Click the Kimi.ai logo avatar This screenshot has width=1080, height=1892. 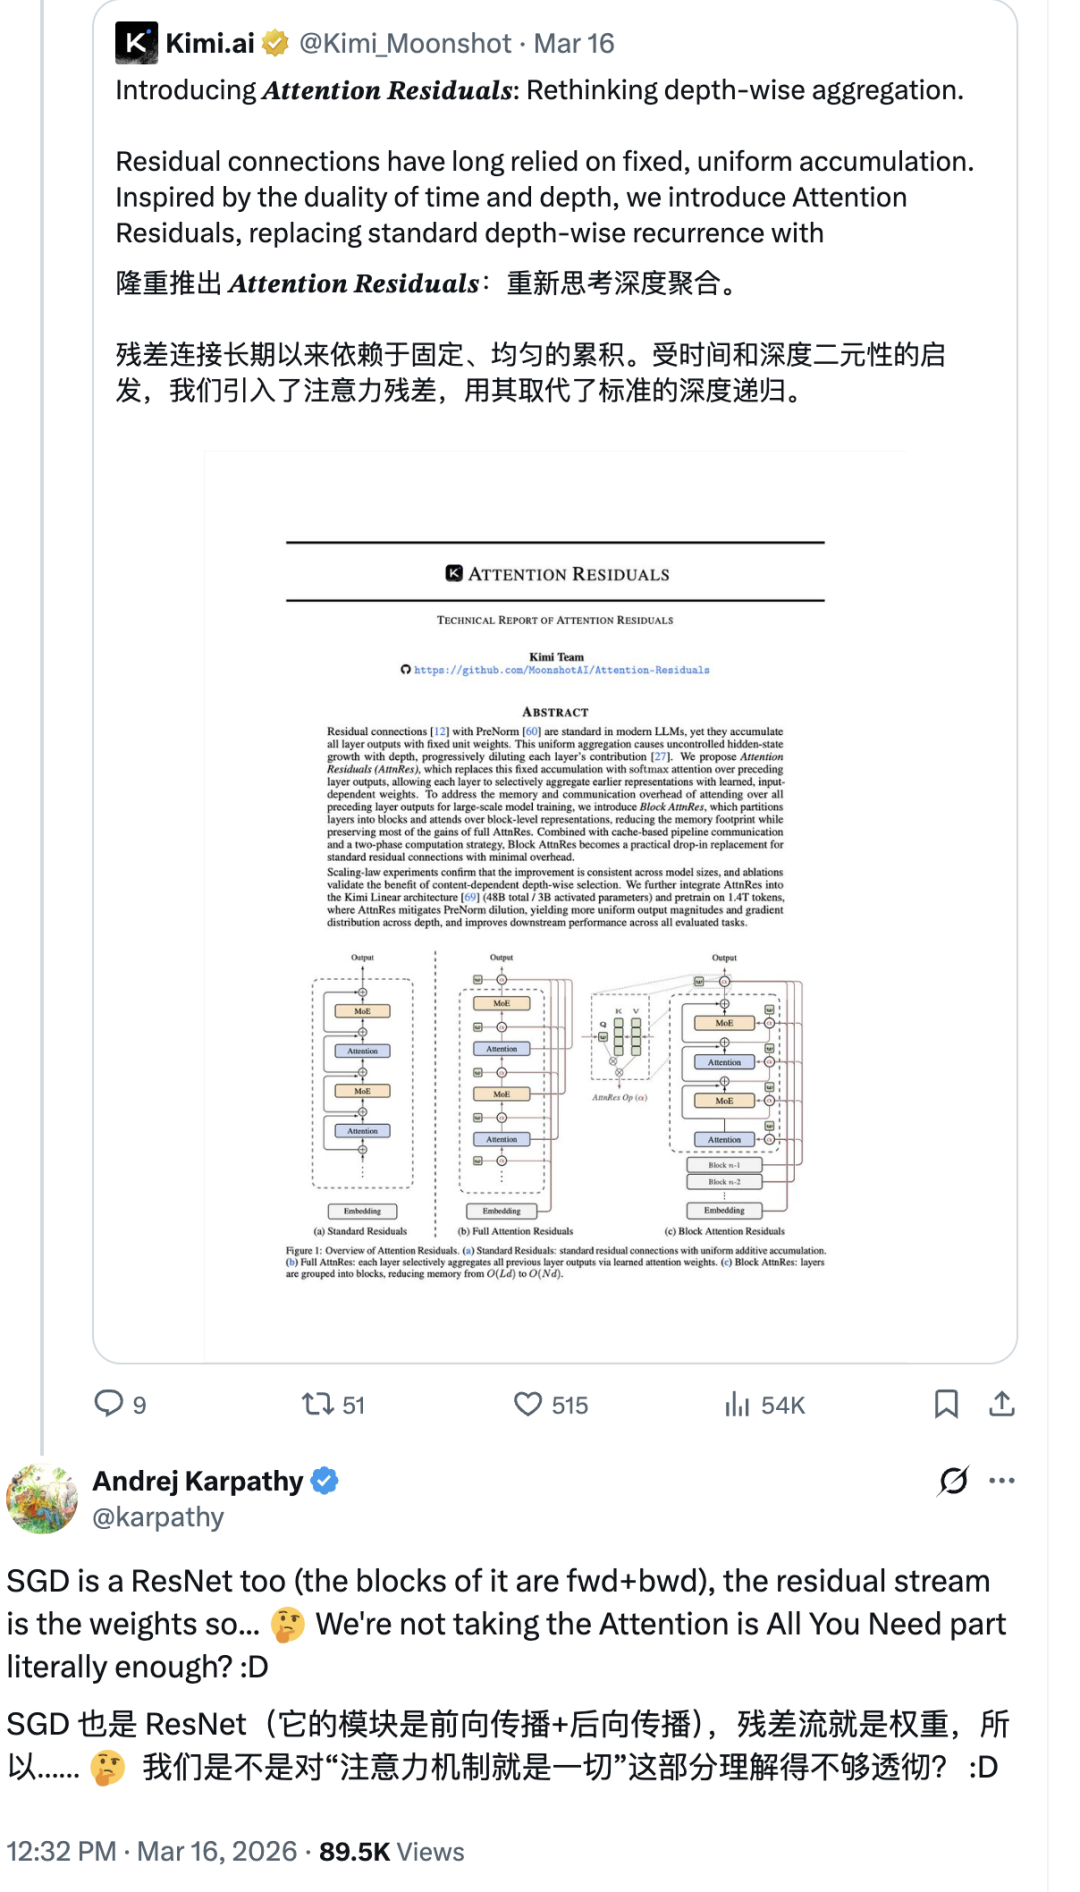click(136, 43)
